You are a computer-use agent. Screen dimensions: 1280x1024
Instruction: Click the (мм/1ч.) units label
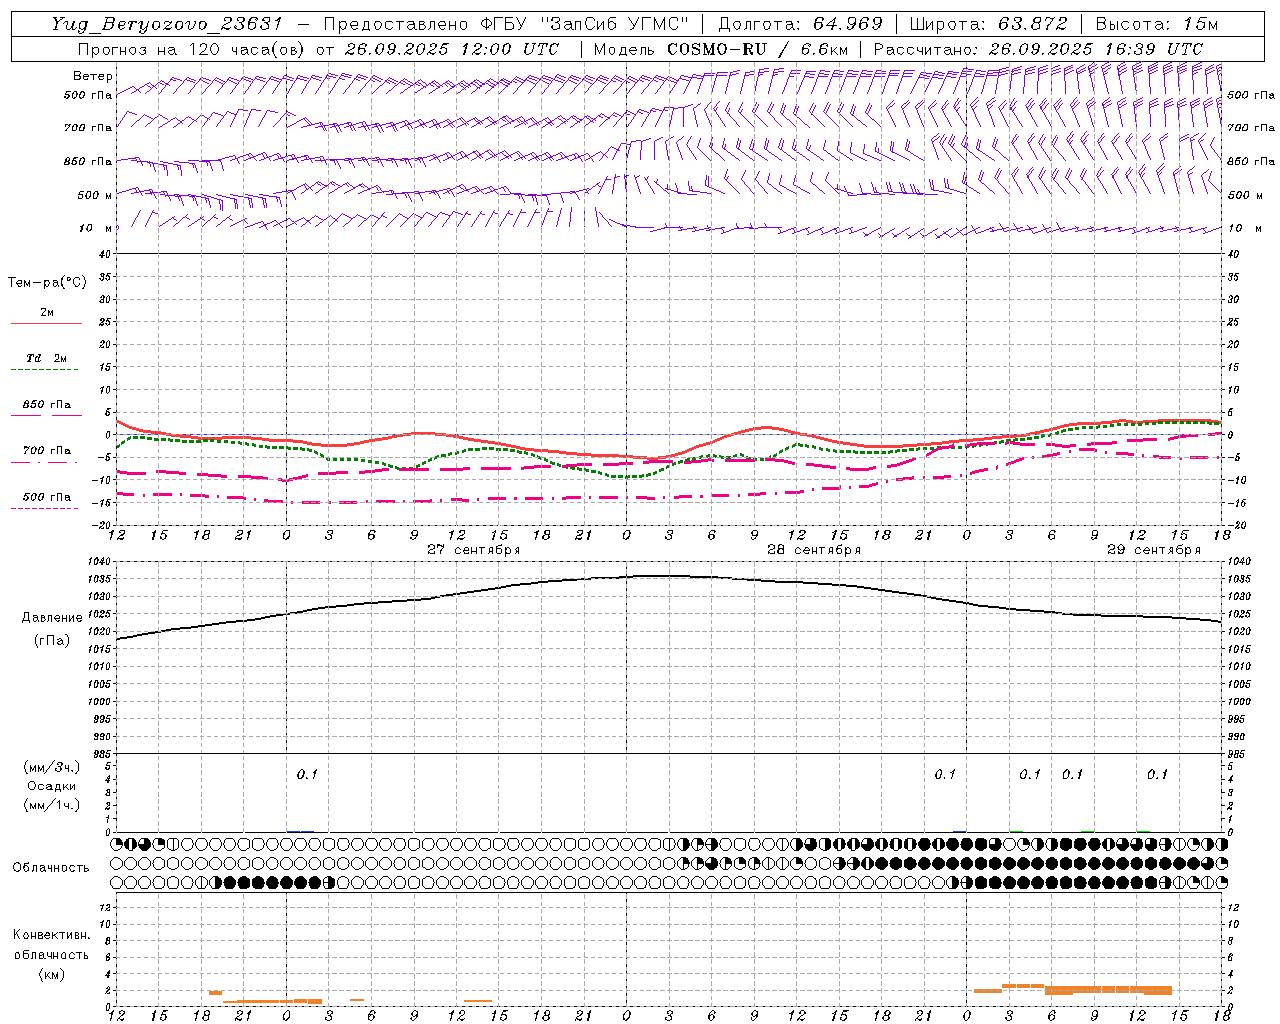click(x=52, y=805)
